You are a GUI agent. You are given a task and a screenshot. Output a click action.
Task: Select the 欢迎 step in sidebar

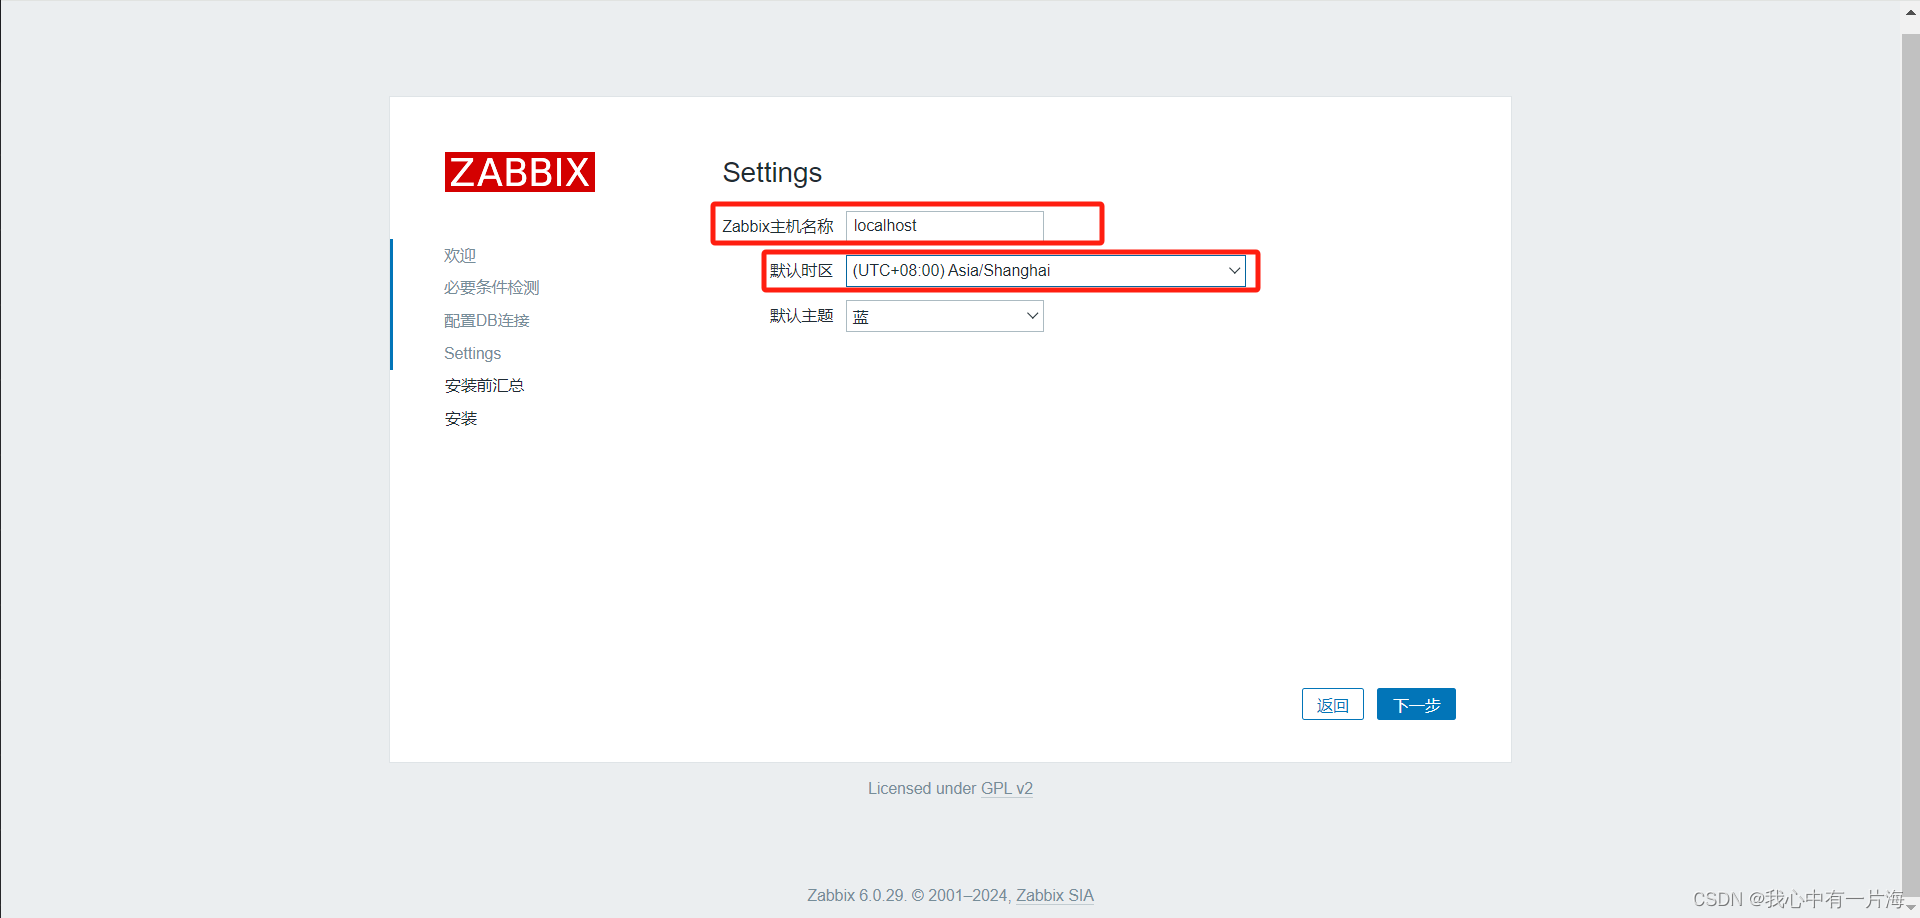(460, 255)
